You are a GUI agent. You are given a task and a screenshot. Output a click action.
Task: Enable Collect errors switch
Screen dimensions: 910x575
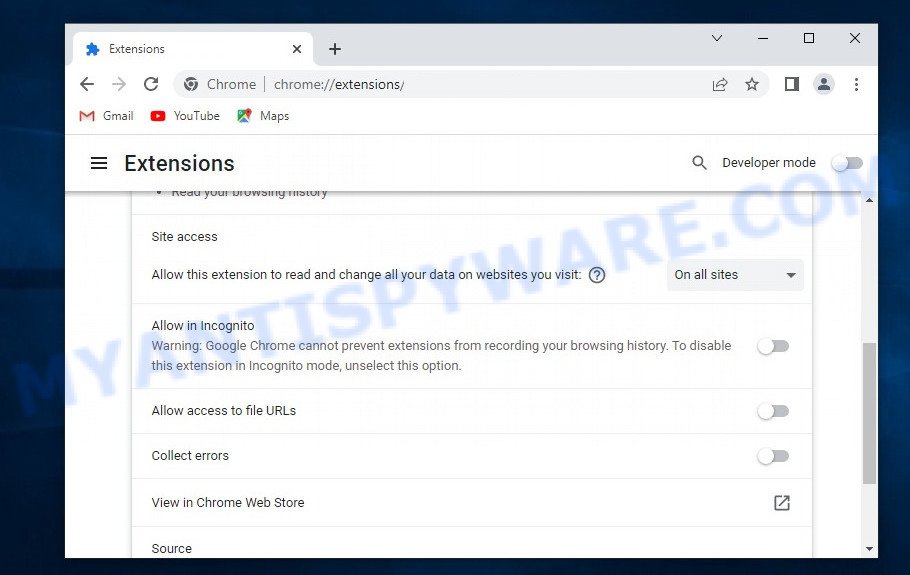[773, 456]
